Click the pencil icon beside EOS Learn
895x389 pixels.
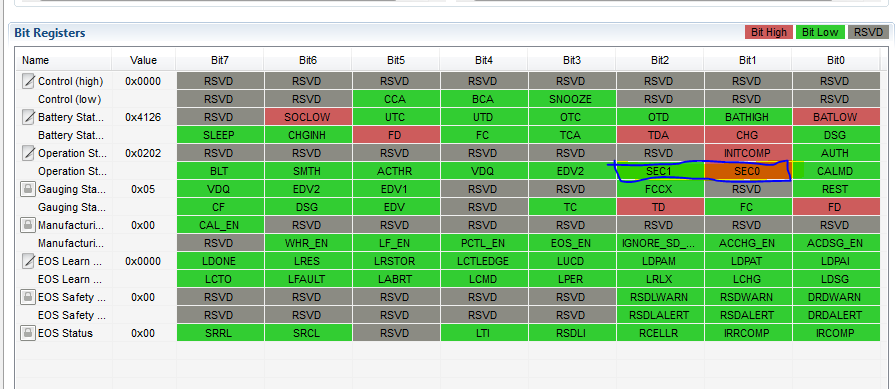coord(28,261)
